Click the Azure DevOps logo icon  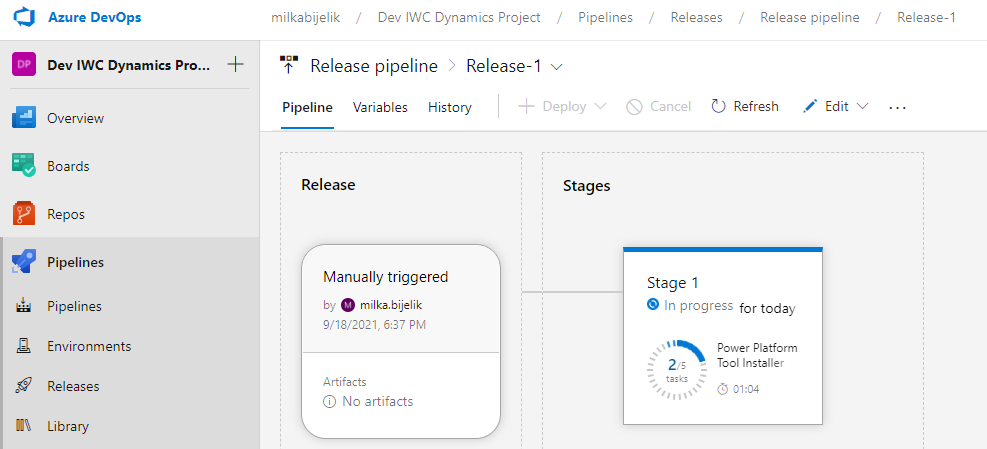25,17
